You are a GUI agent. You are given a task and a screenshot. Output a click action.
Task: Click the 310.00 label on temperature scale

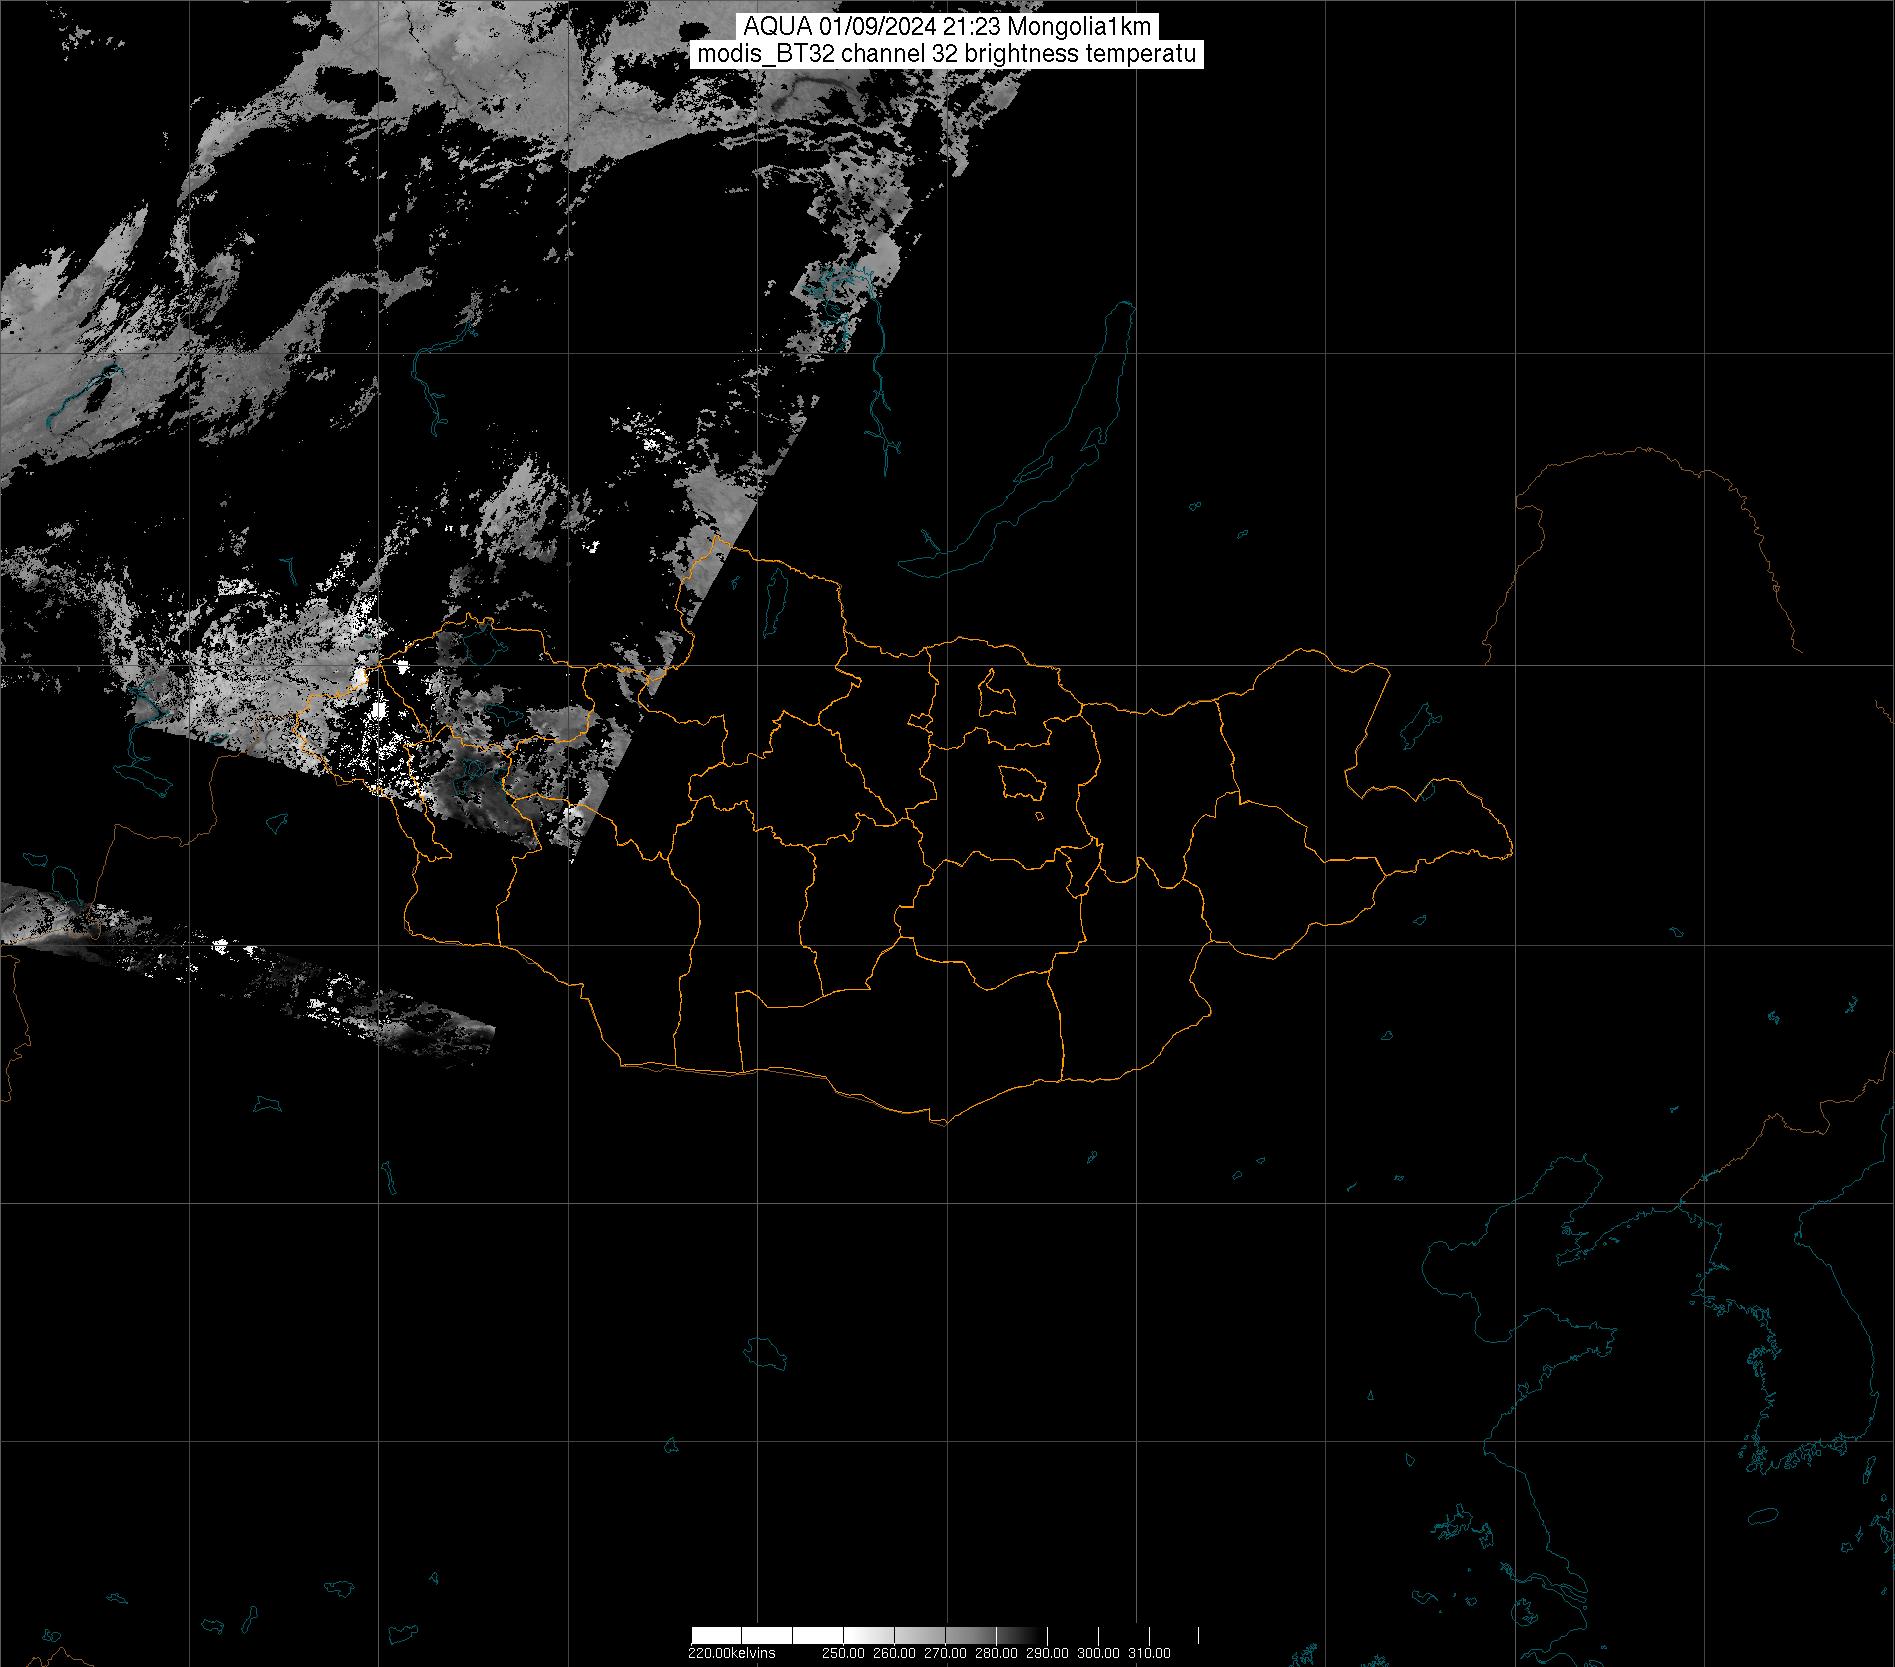(x=1149, y=1653)
